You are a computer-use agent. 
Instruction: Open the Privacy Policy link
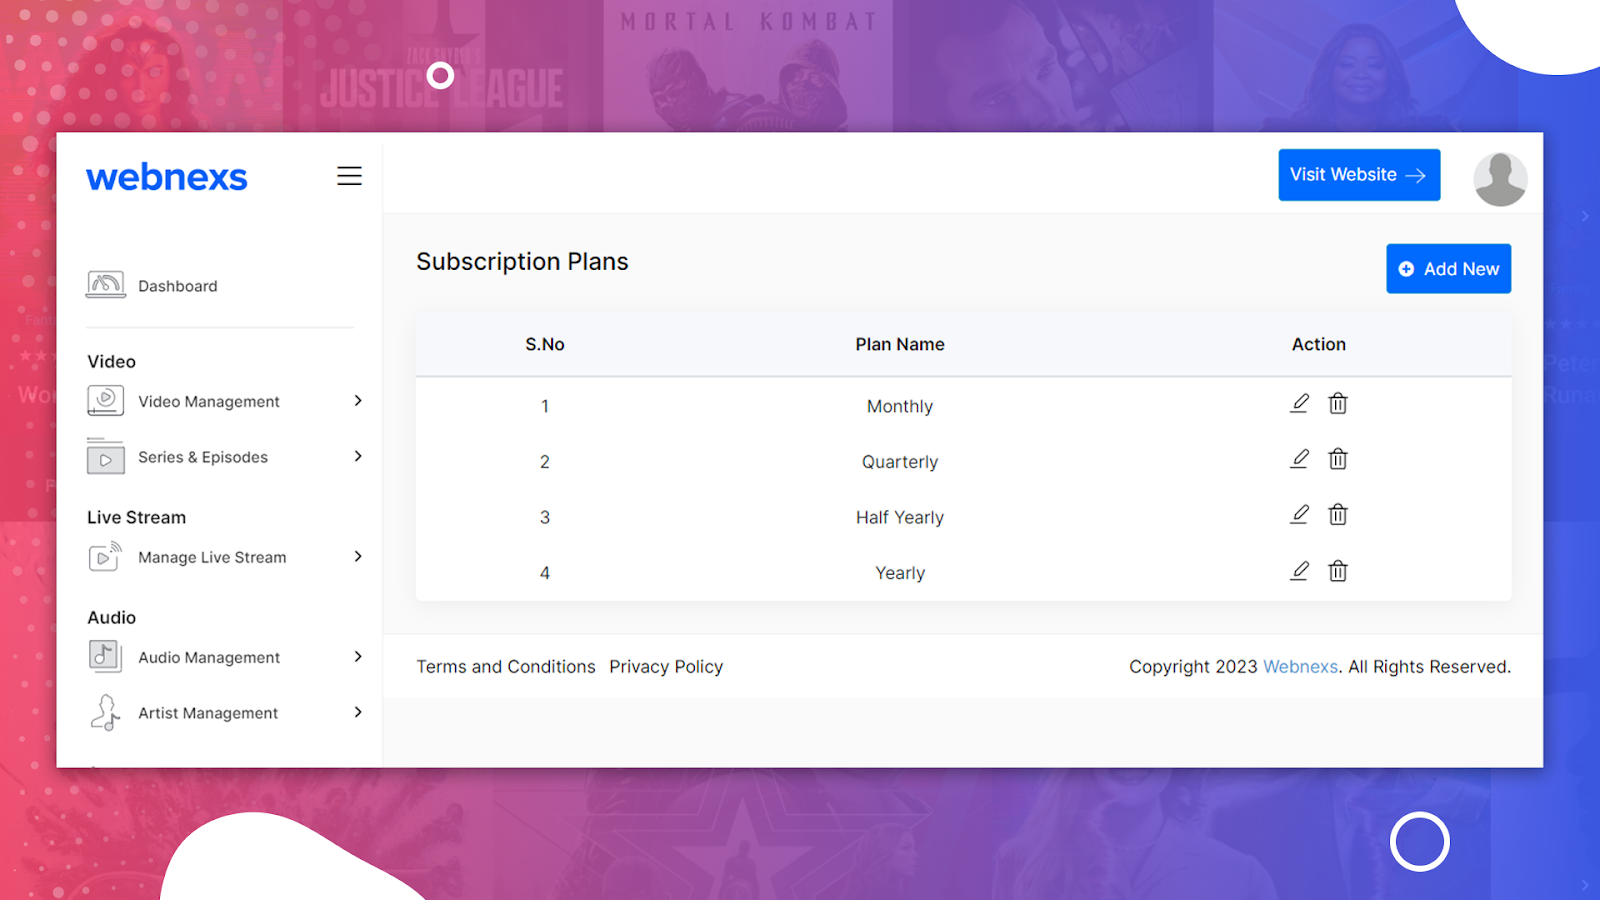(666, 667)
